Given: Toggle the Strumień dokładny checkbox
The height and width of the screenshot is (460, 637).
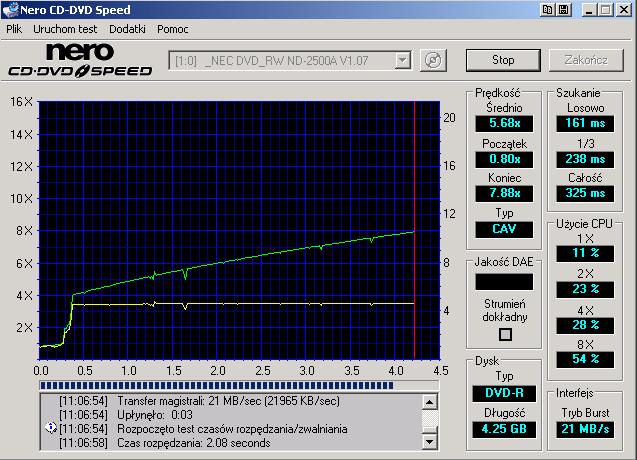Looking at the screenshot, I should coord(505,334).
